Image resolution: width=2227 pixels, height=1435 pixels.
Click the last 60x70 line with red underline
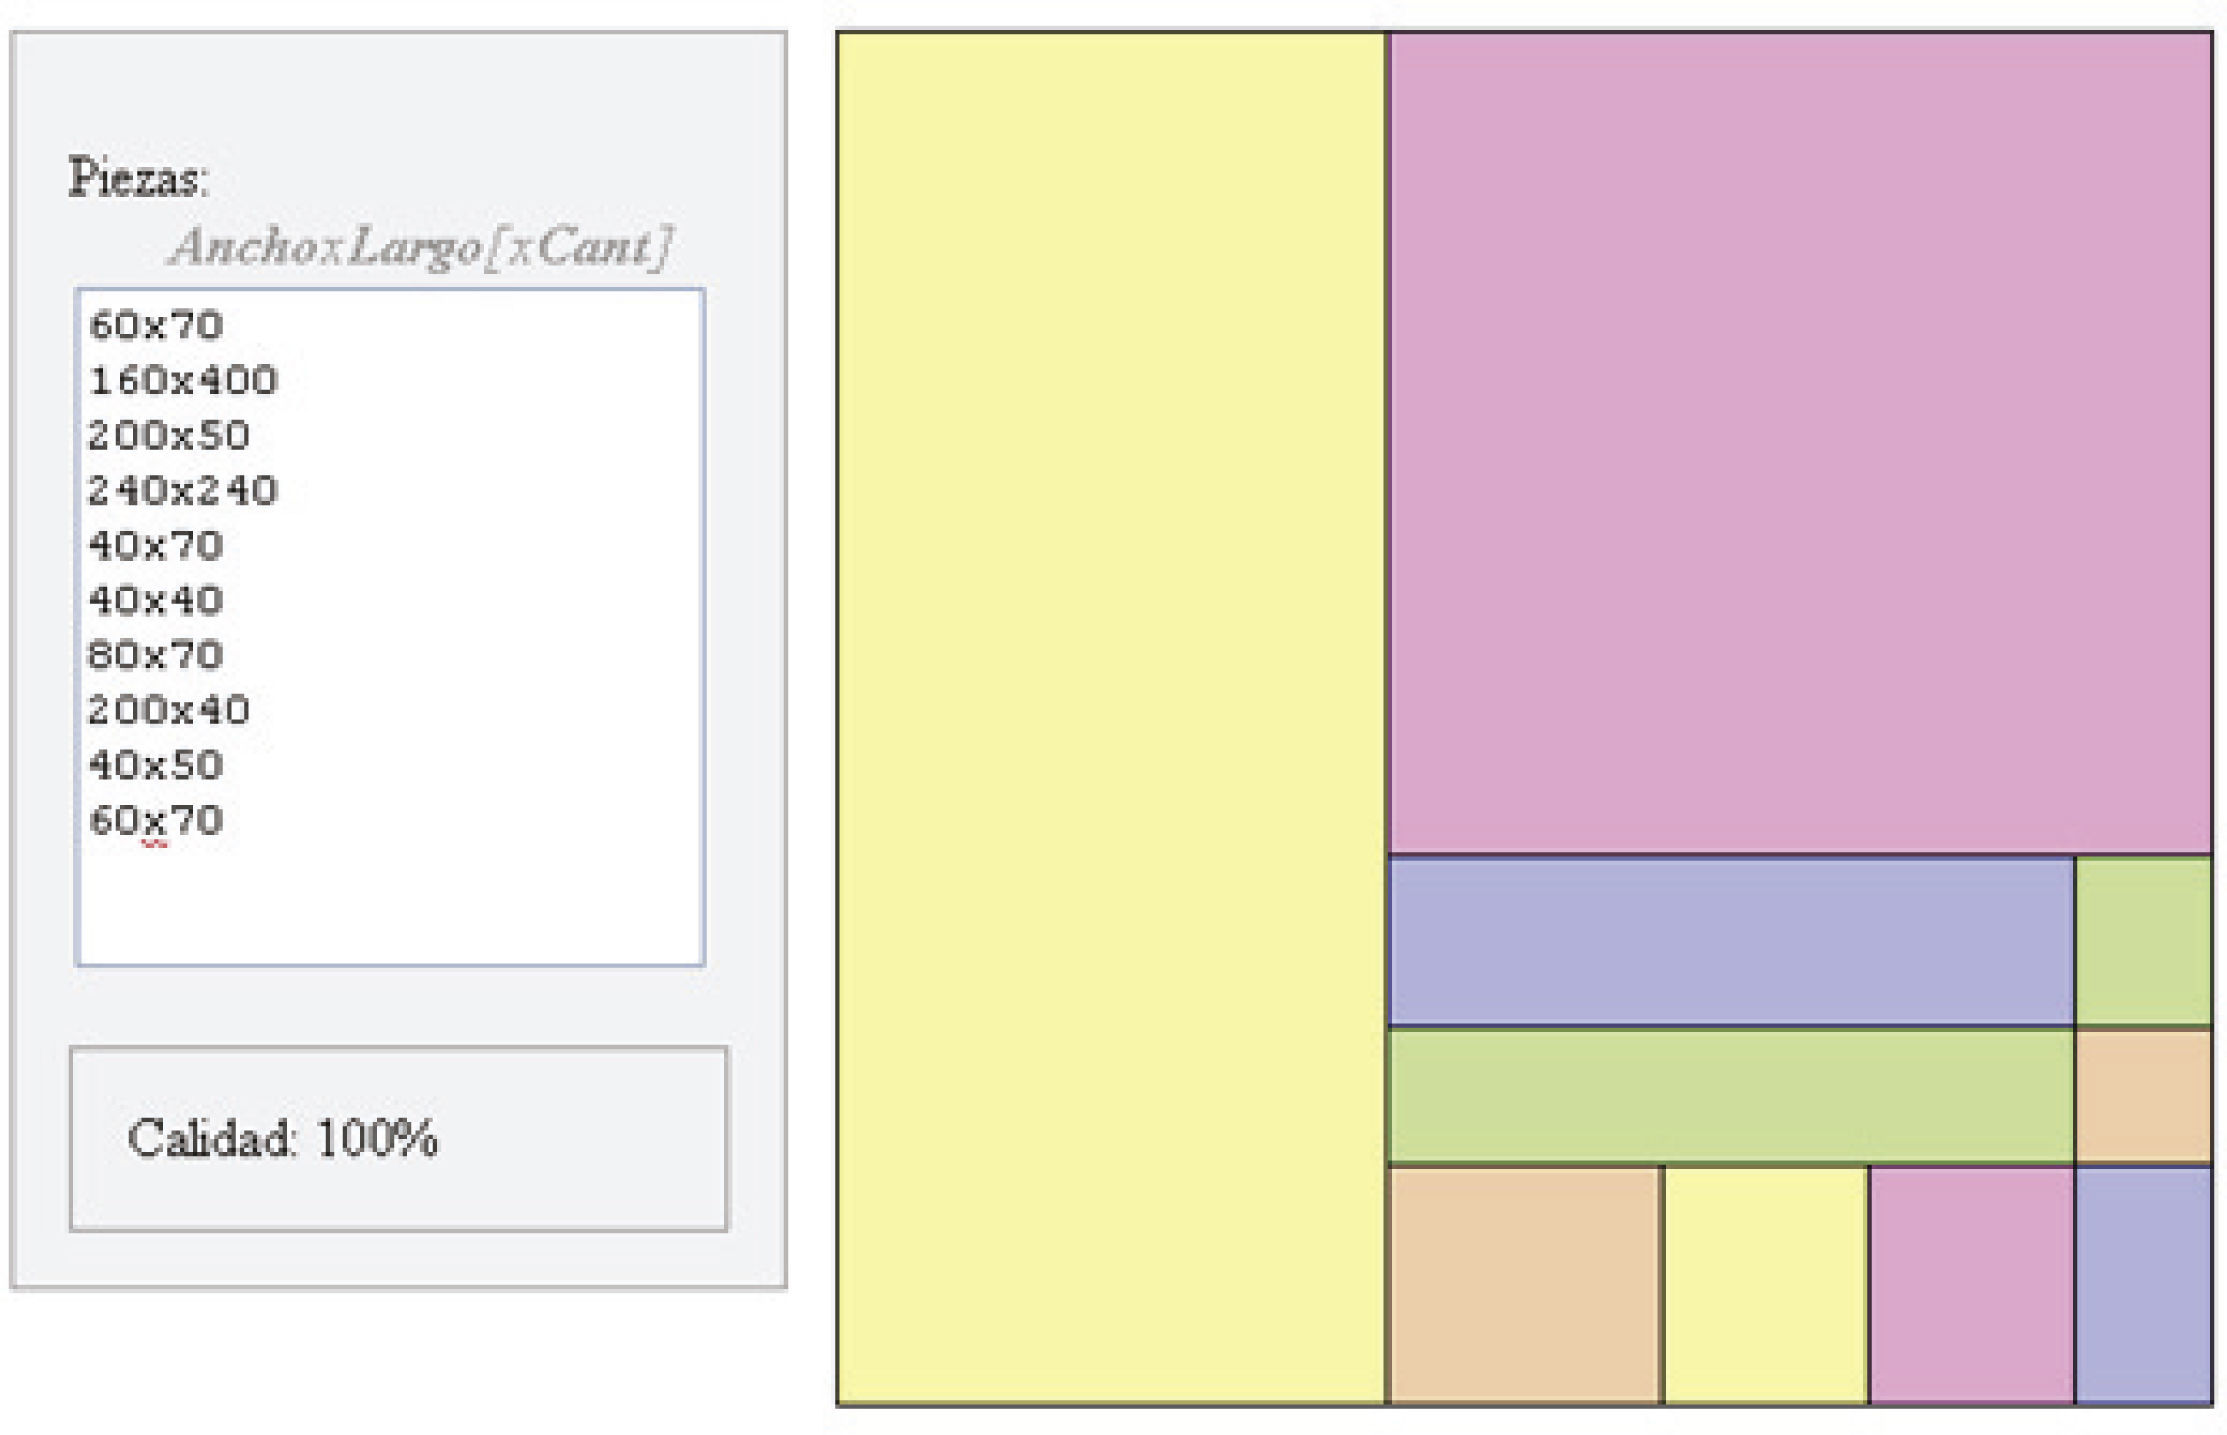[x=156, y=820]
